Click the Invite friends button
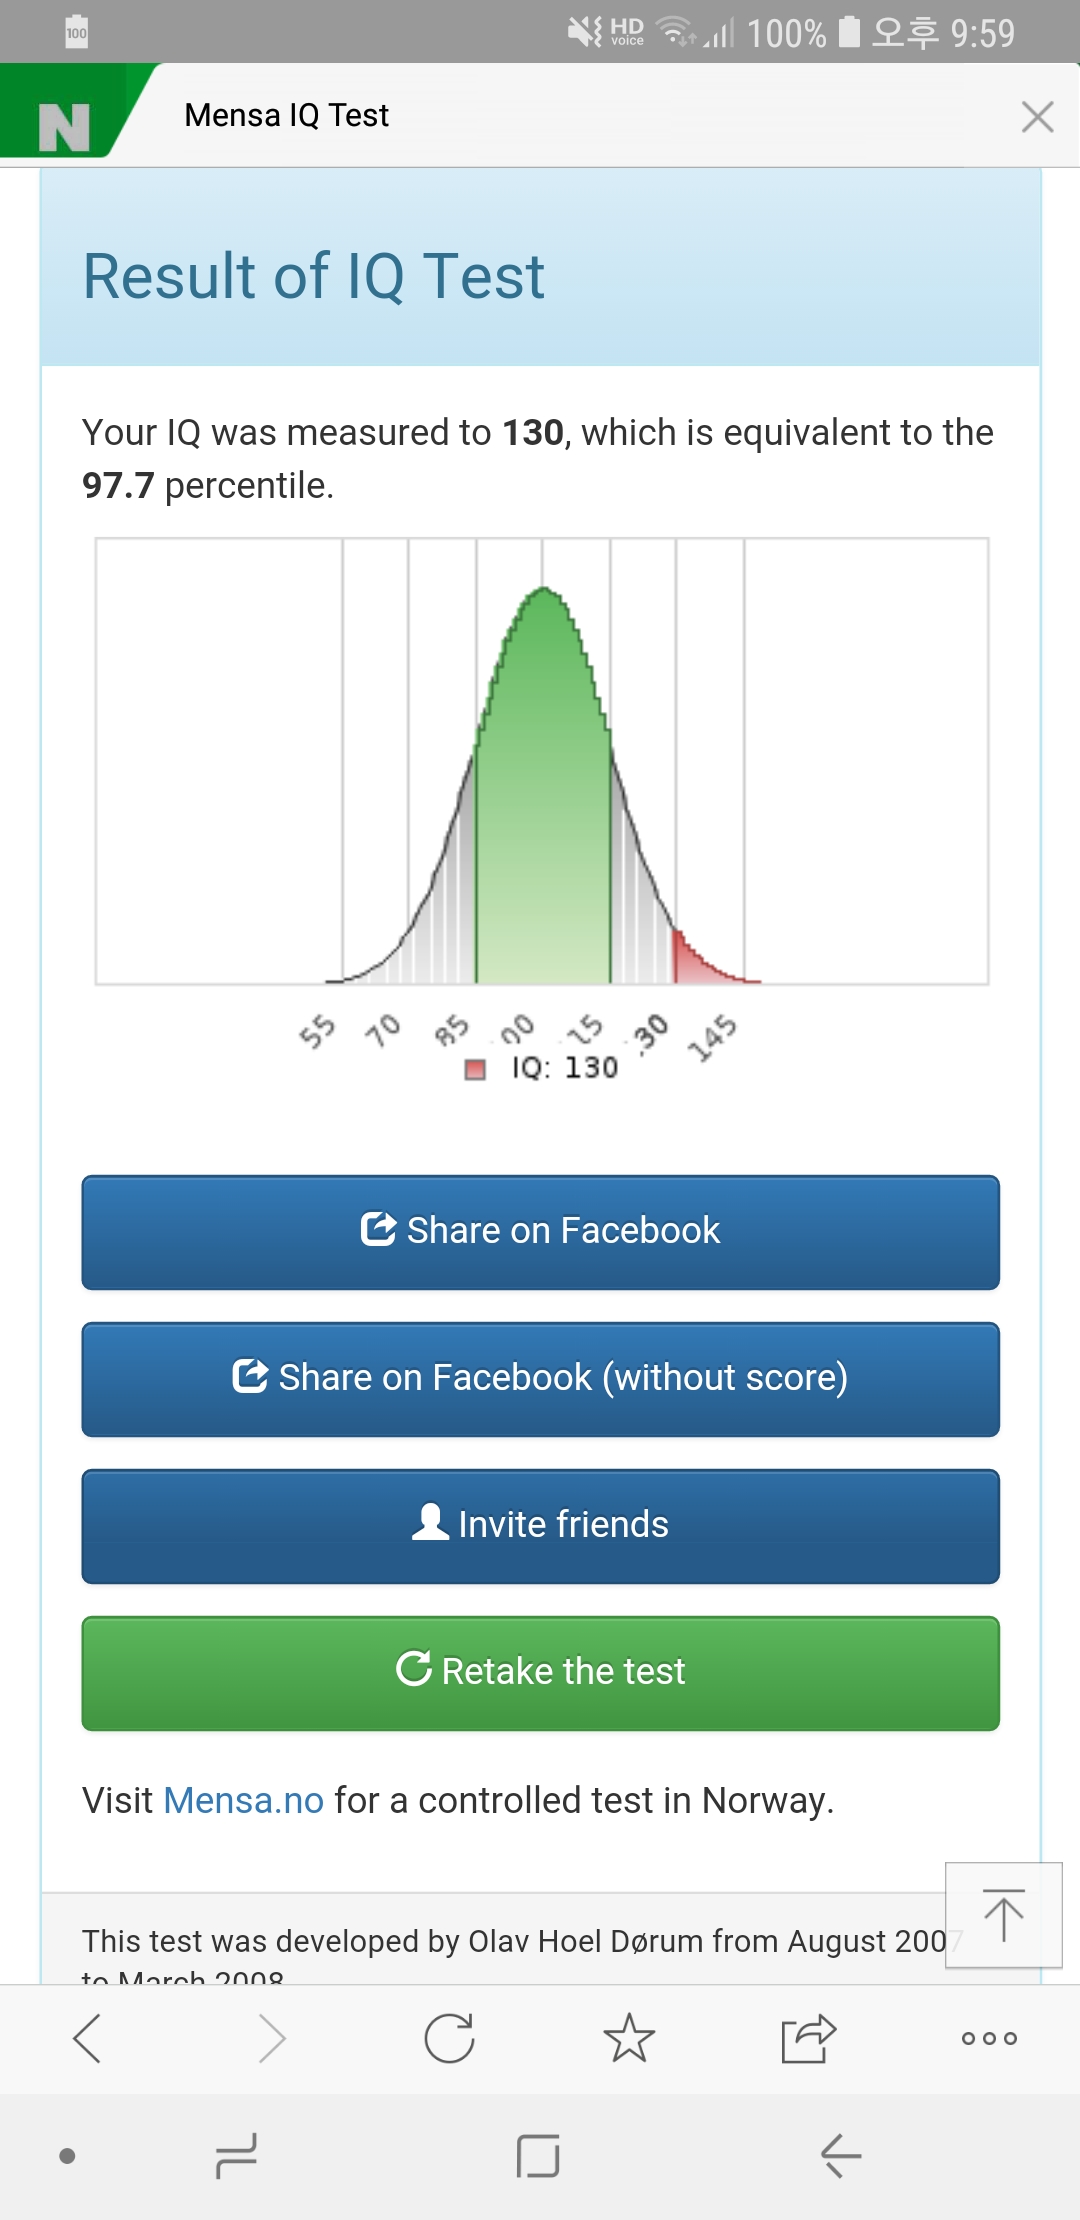This screenshot has height=2220, width=1080. (541, 1526)
